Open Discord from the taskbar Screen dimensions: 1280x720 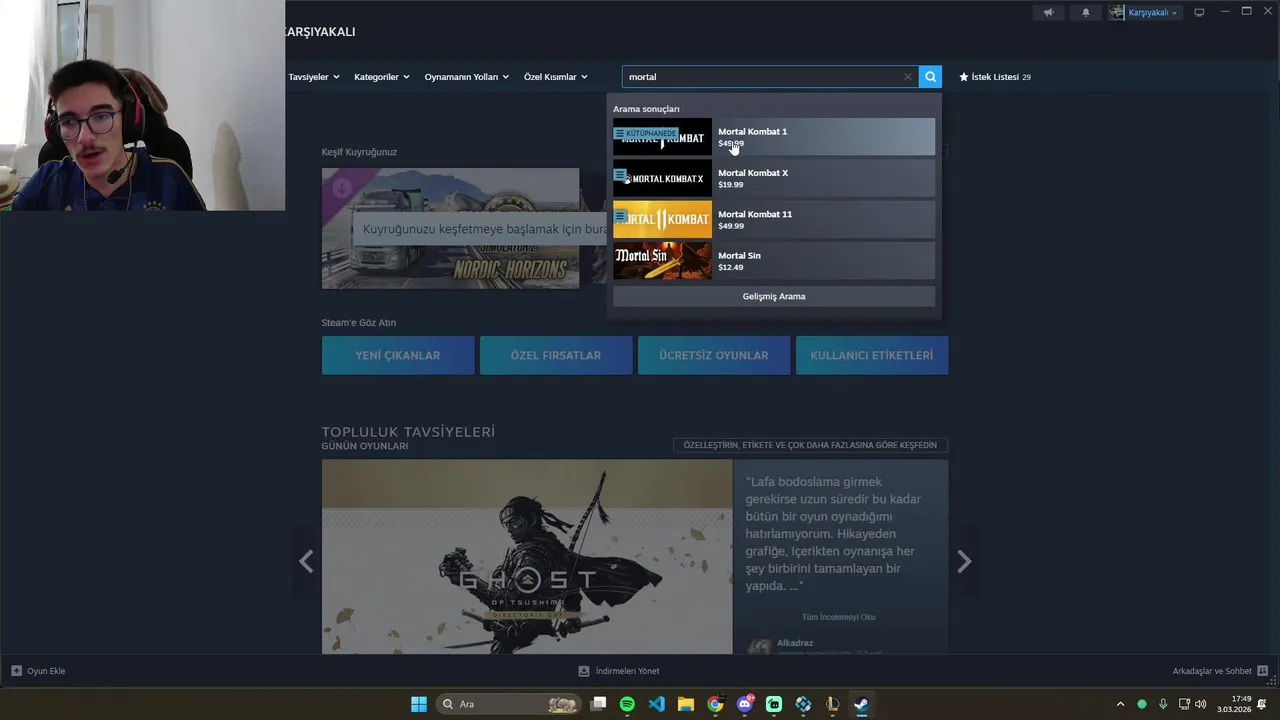[x=745, y=704]
